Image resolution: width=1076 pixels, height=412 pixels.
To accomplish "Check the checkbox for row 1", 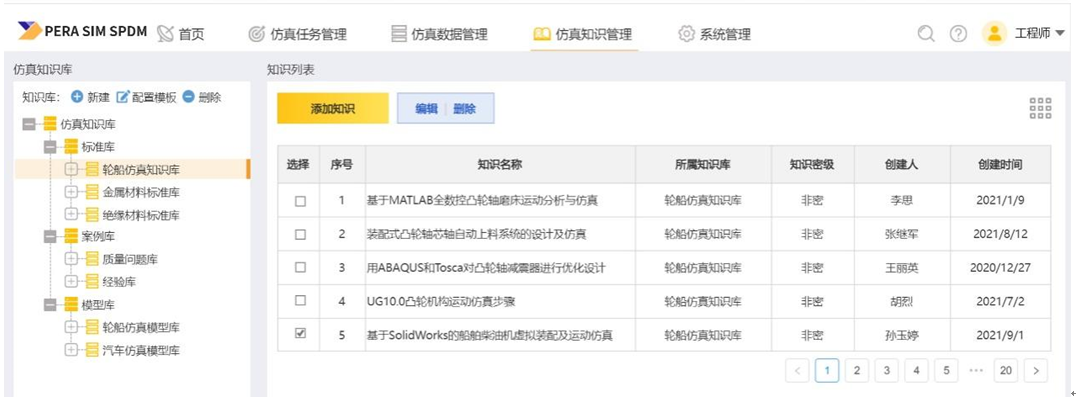I will (300, 200).
